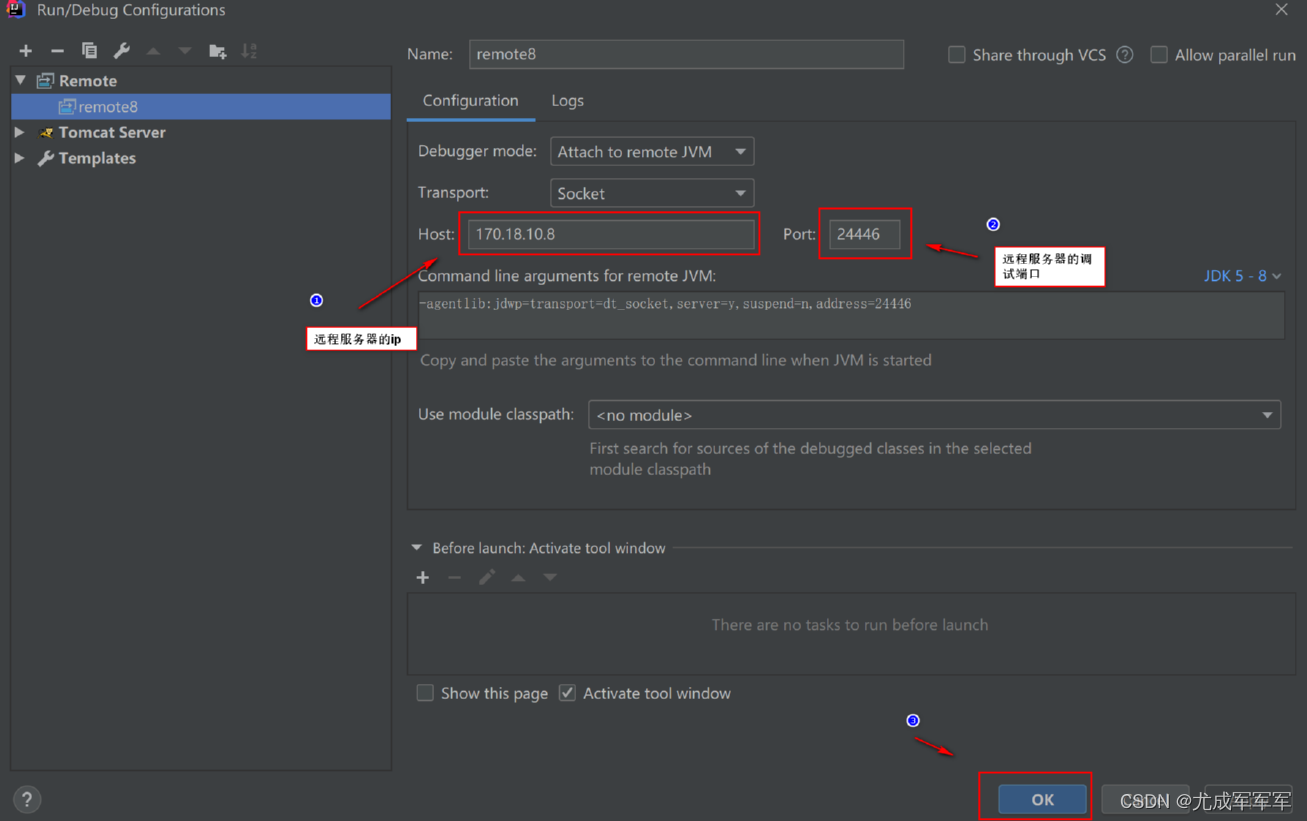This screenshot has width=1307, height=821.
Task: Open edit templates wrench icon
Action: [121, 51]
